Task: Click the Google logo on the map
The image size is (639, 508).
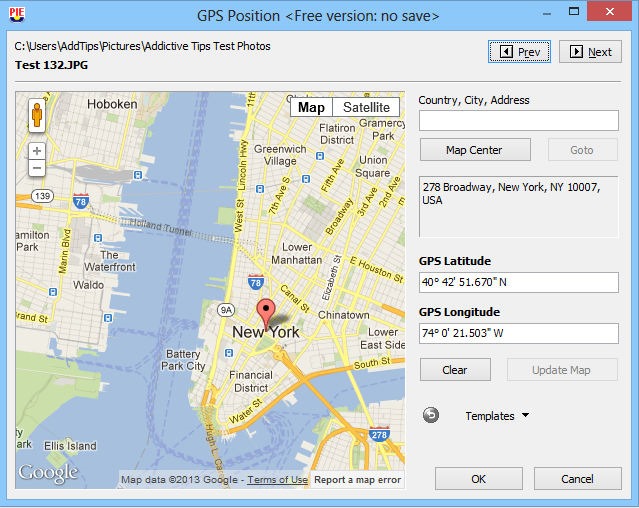Action: [48, 473]
